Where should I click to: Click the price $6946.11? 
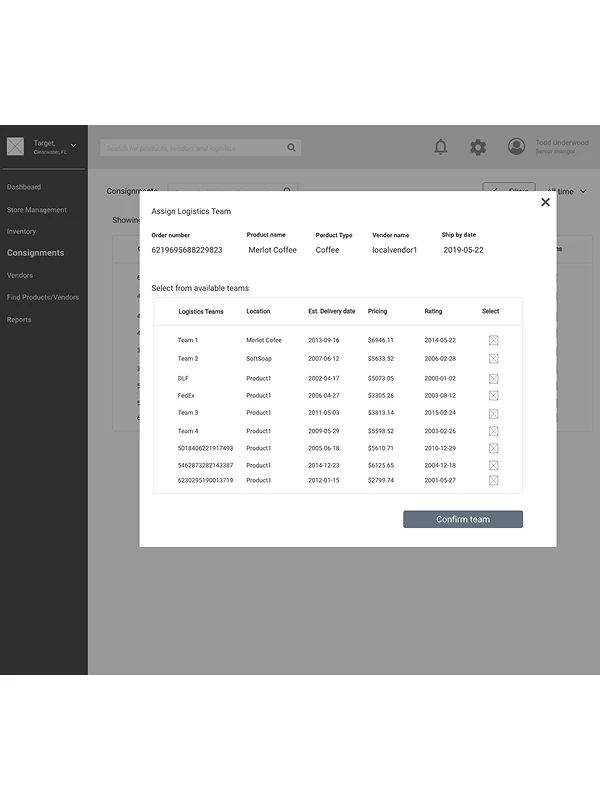click(381, 340)
